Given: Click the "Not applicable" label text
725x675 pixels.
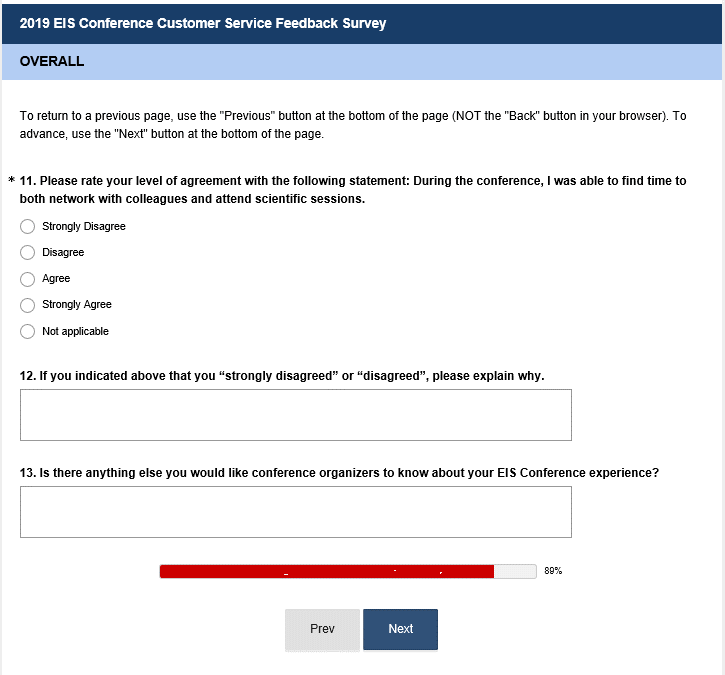Looking at the screenshot, I should (x=75, y=331).
